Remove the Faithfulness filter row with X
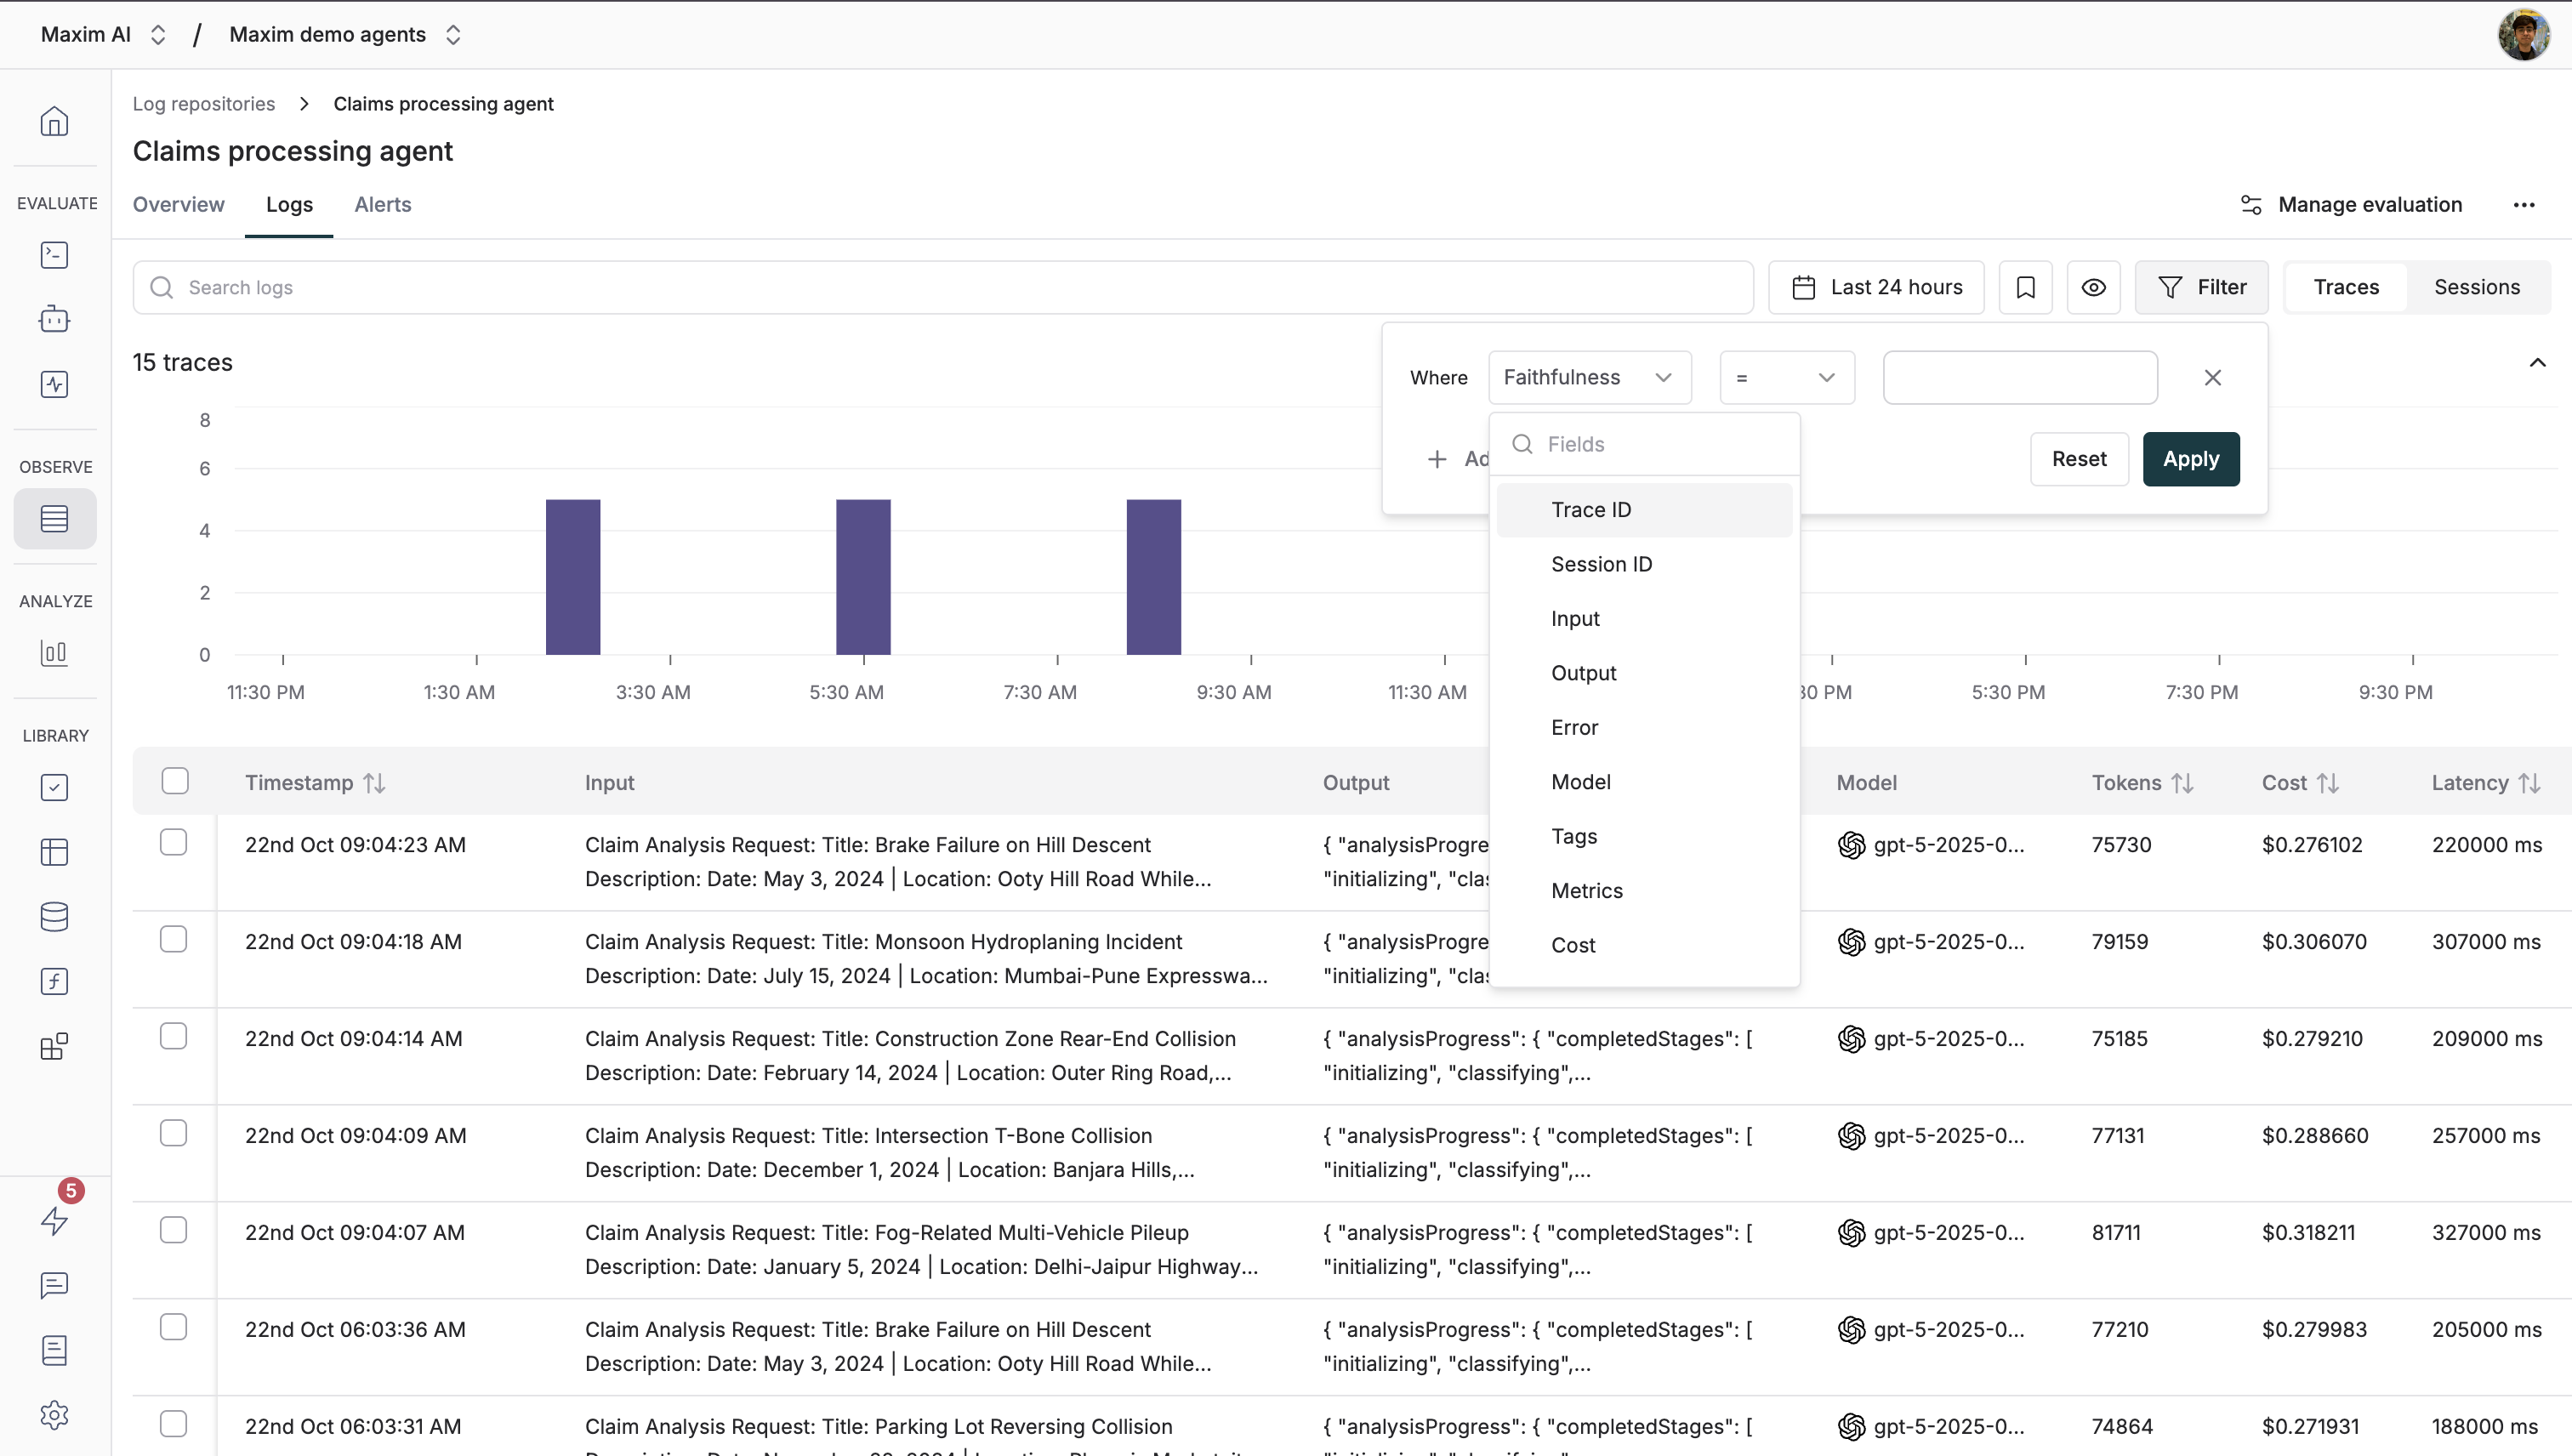 click(2212, 377)
